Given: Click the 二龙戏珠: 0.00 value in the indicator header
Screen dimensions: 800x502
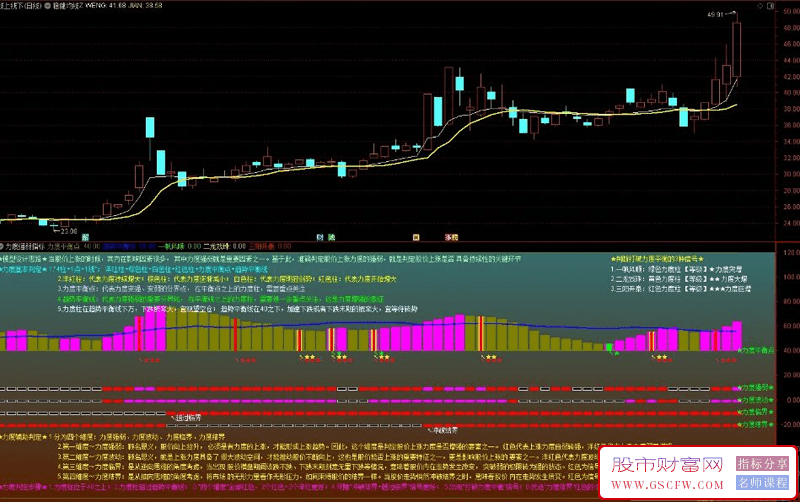Looking at the screenshot, I should click(224, 246).
